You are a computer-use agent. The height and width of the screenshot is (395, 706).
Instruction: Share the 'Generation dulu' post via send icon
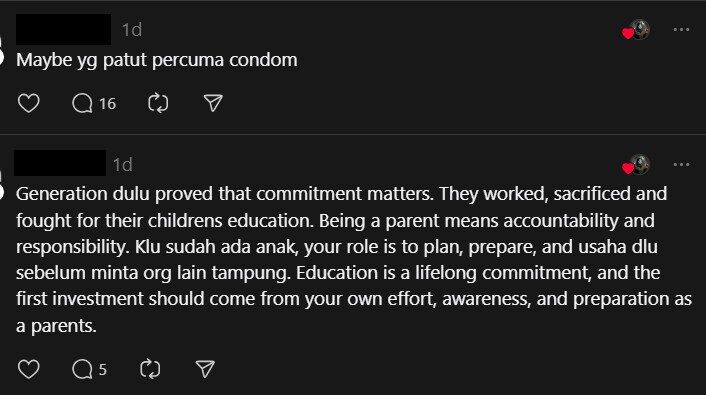click(205, 369)
